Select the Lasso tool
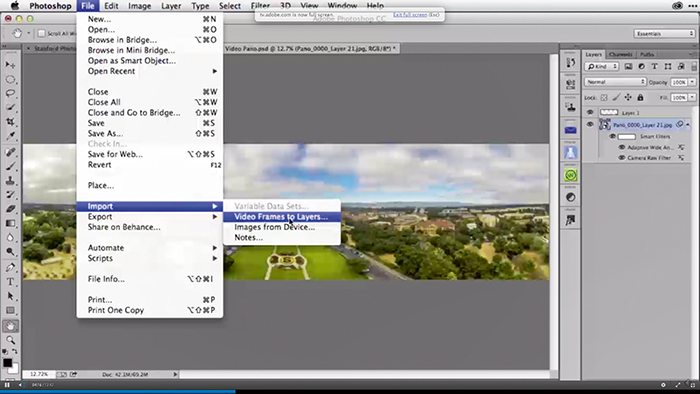 10,93
